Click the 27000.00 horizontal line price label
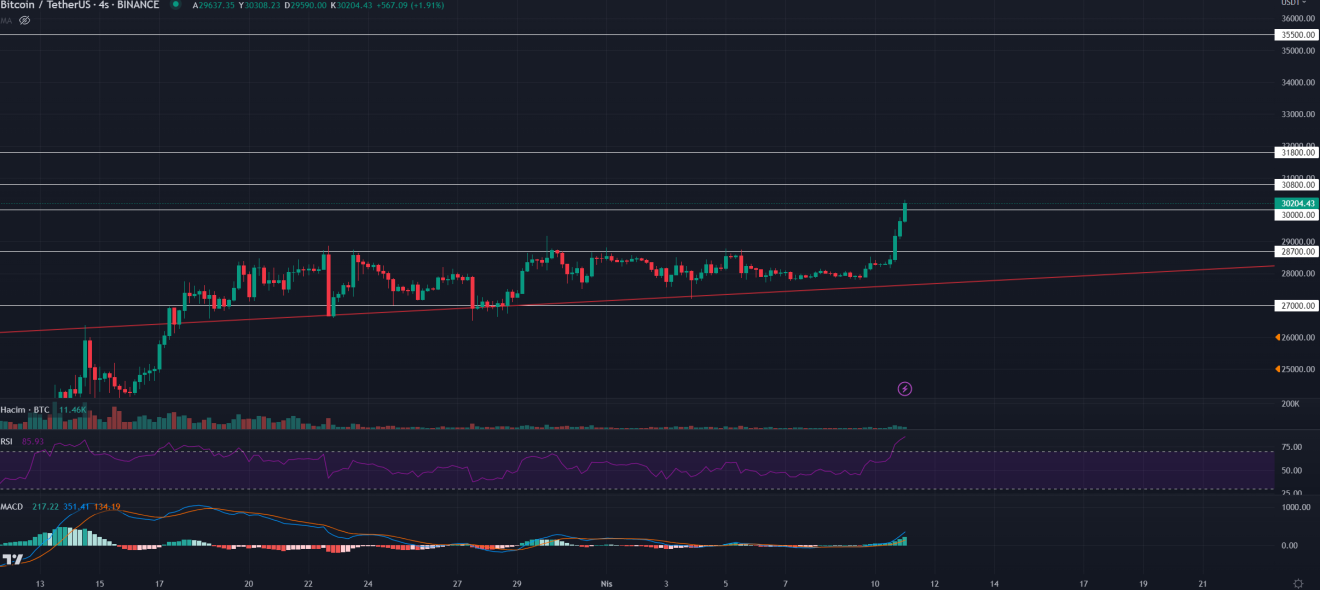This screenshot has width=1320, height=590. 1297,306
